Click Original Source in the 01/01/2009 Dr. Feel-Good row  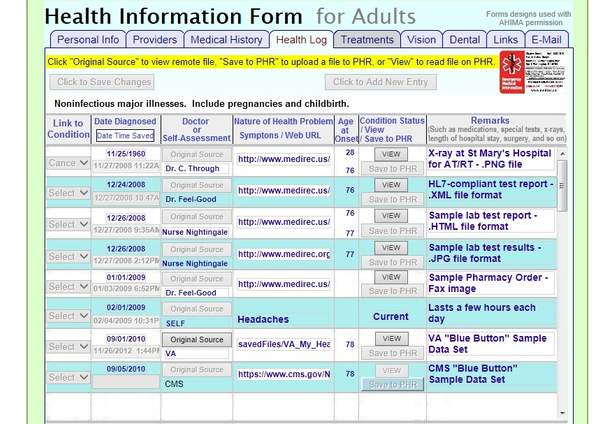pyautogui.click(x=197, y=279)
